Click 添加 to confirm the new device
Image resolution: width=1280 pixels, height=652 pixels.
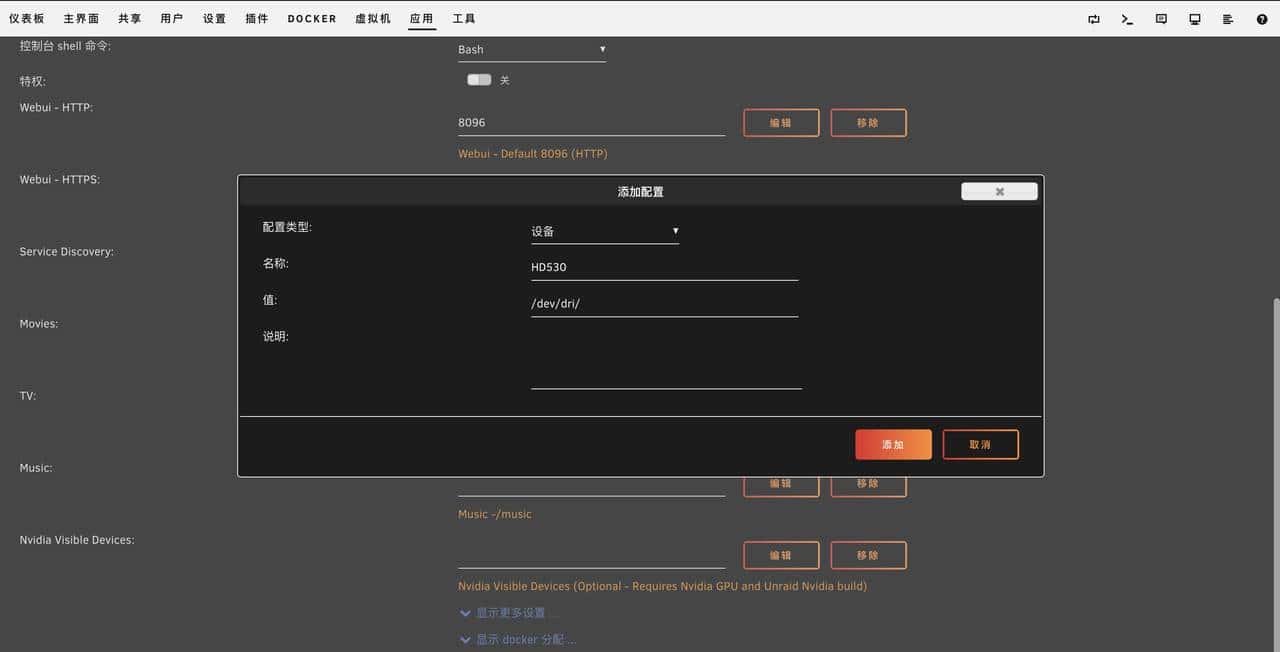[892, 444]
